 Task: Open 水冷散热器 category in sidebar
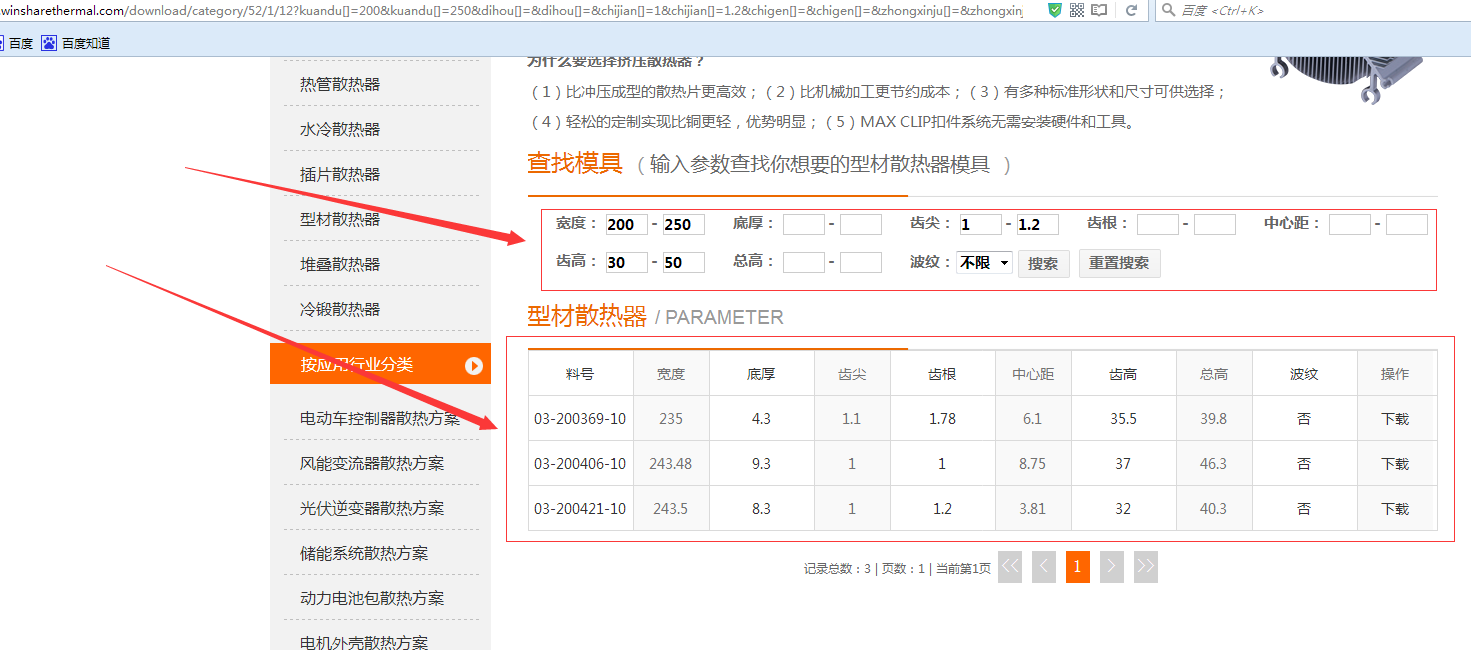tap(340, 129)
